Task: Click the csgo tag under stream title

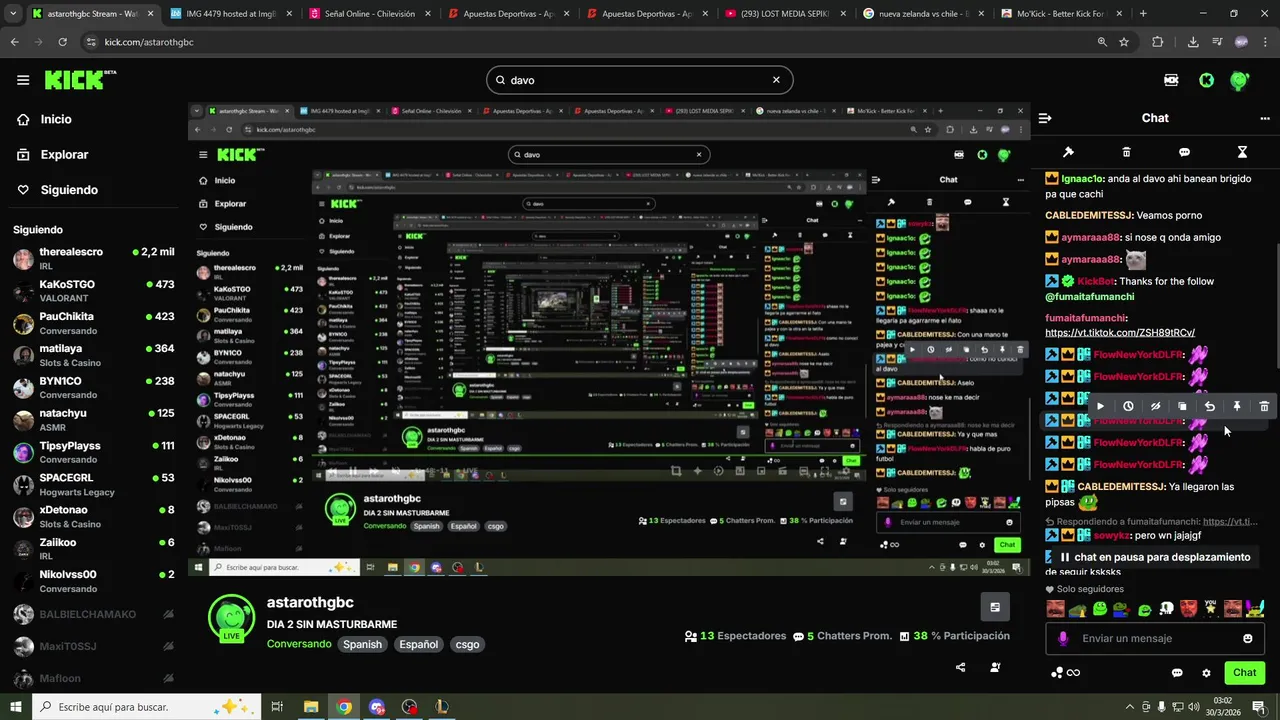Action: click(468, 644)
